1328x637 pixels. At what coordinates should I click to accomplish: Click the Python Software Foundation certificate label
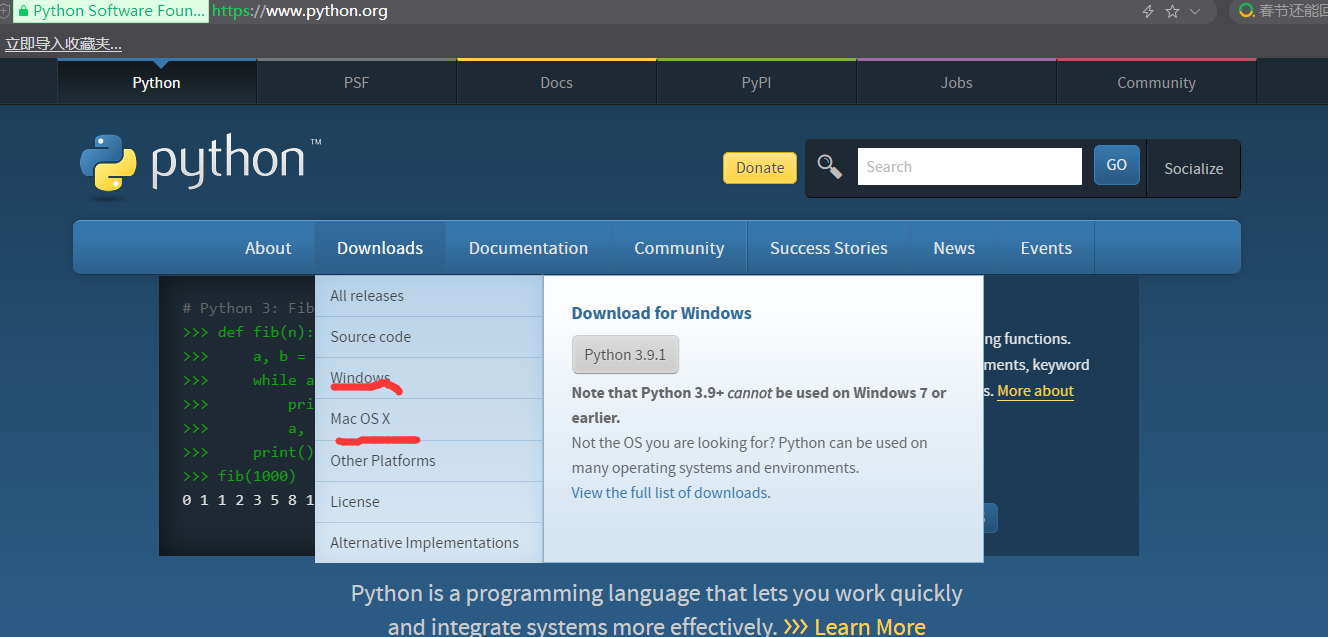(x=112, y=12)
